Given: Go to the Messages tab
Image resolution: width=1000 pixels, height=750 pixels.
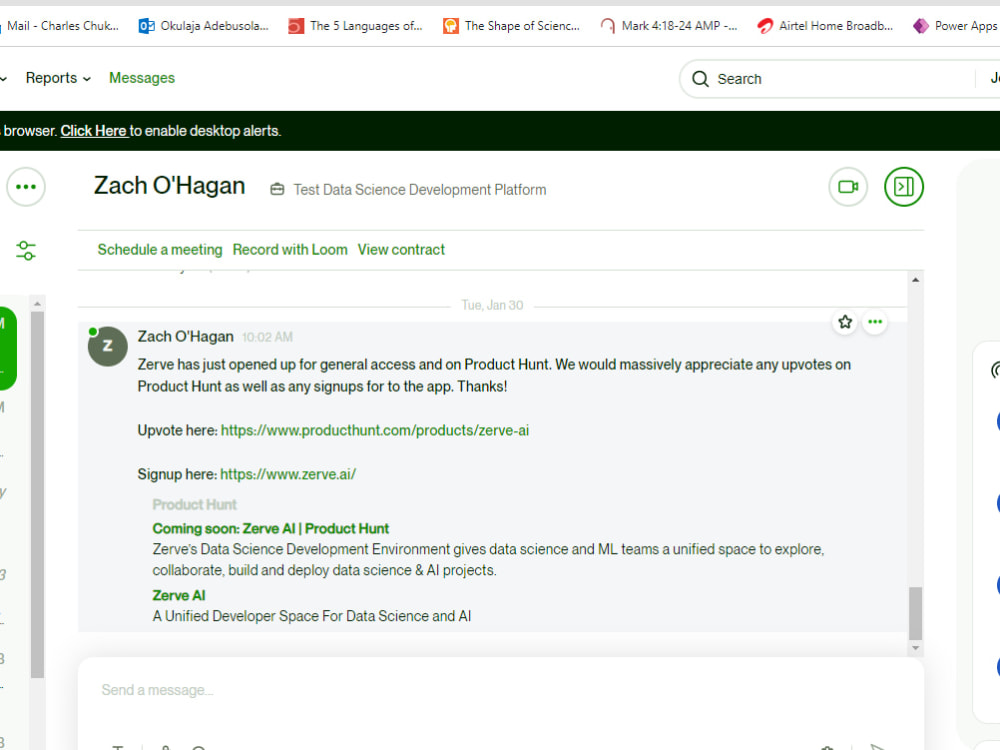Looking at the screenshot, I should 142,78.
